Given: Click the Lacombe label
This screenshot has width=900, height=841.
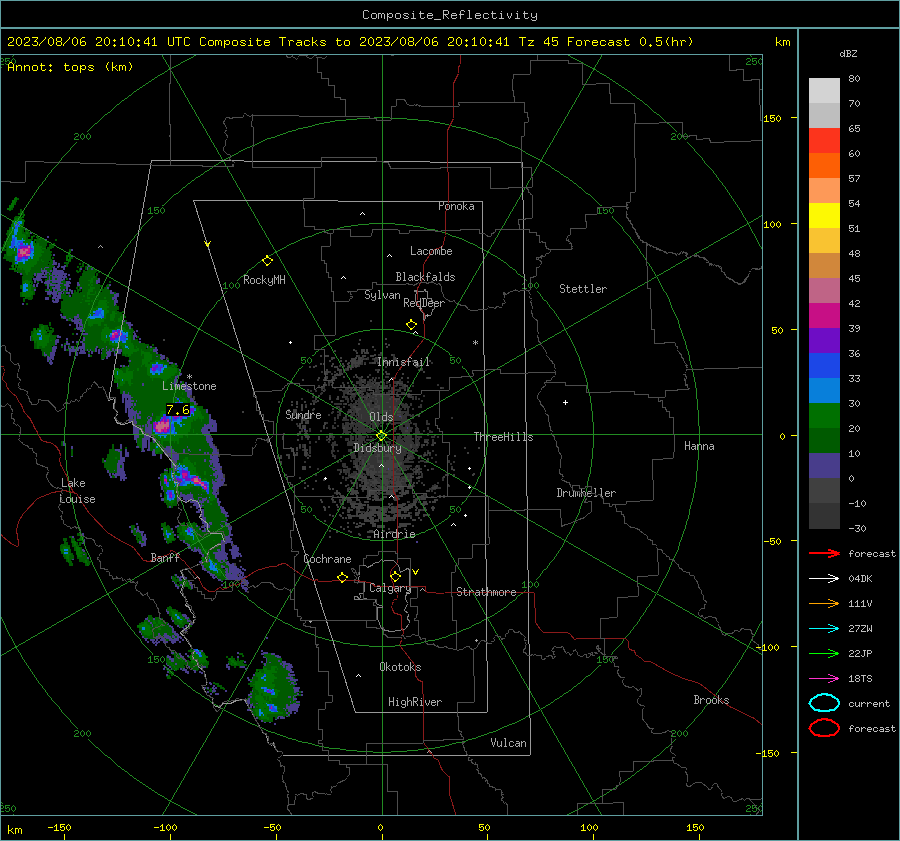Looking at the screenshot, I should (431, 251).
